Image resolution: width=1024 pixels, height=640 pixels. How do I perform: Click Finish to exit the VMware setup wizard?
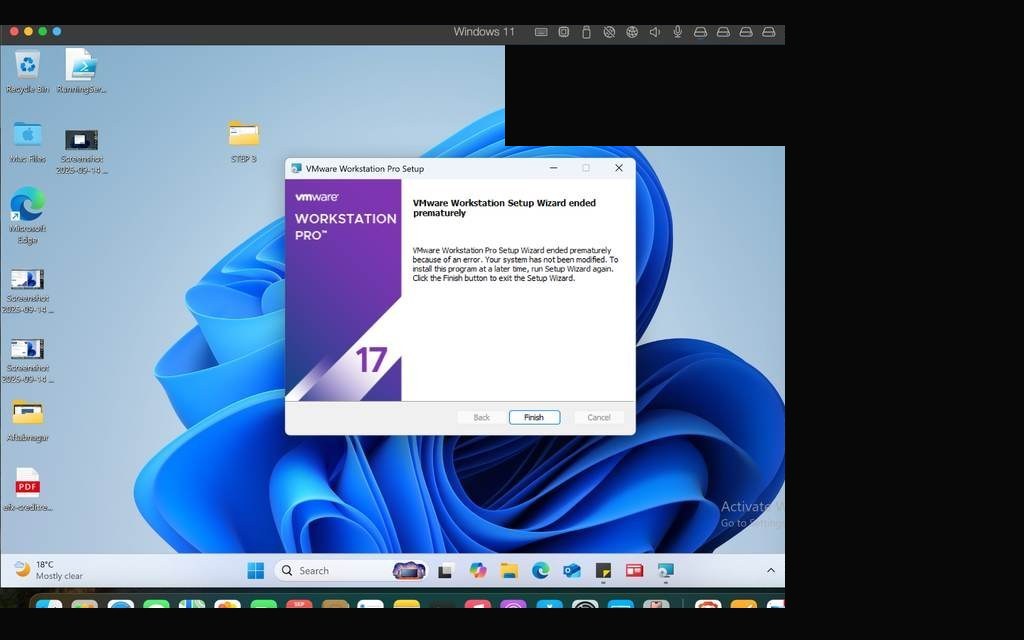pyautogui.click(x=534, y=417)
